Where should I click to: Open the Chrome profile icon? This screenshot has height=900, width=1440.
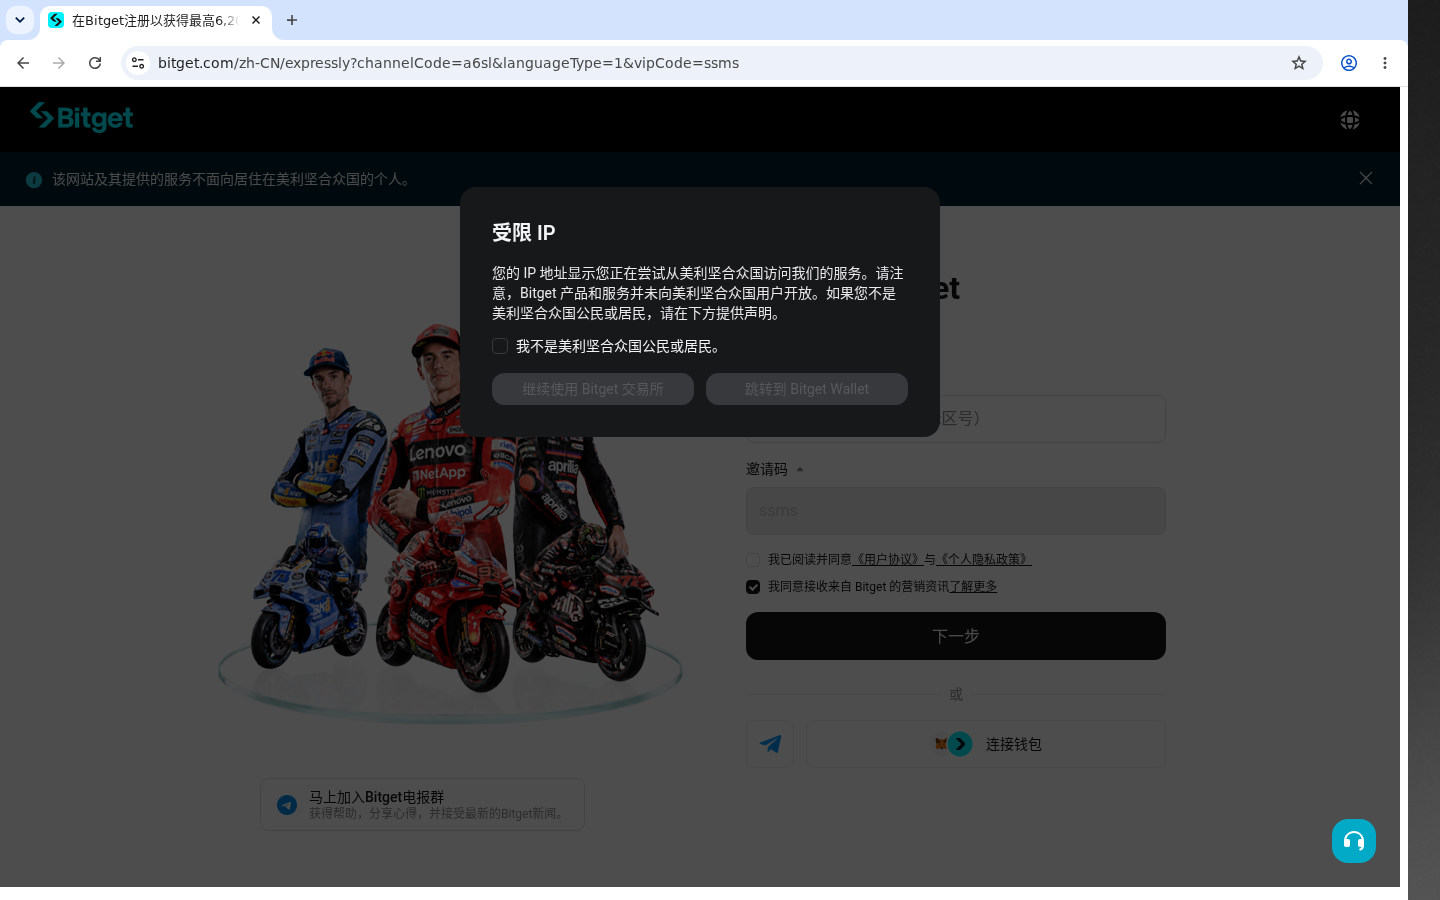(x=1349, y=63)
